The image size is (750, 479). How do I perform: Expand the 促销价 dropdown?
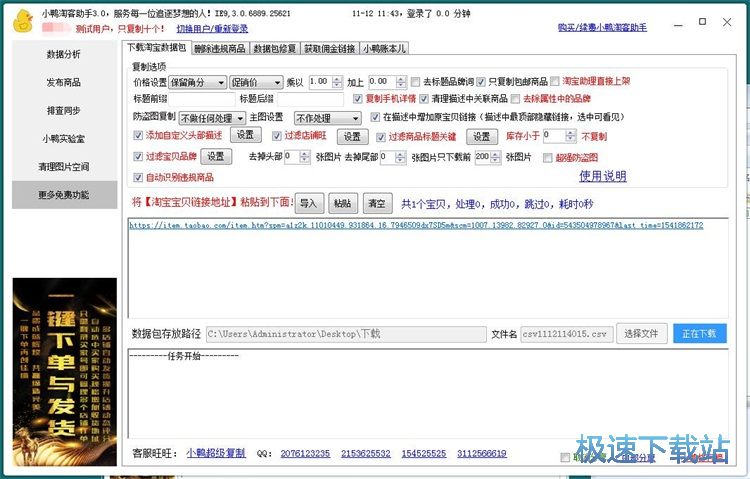tap(256, 83)
